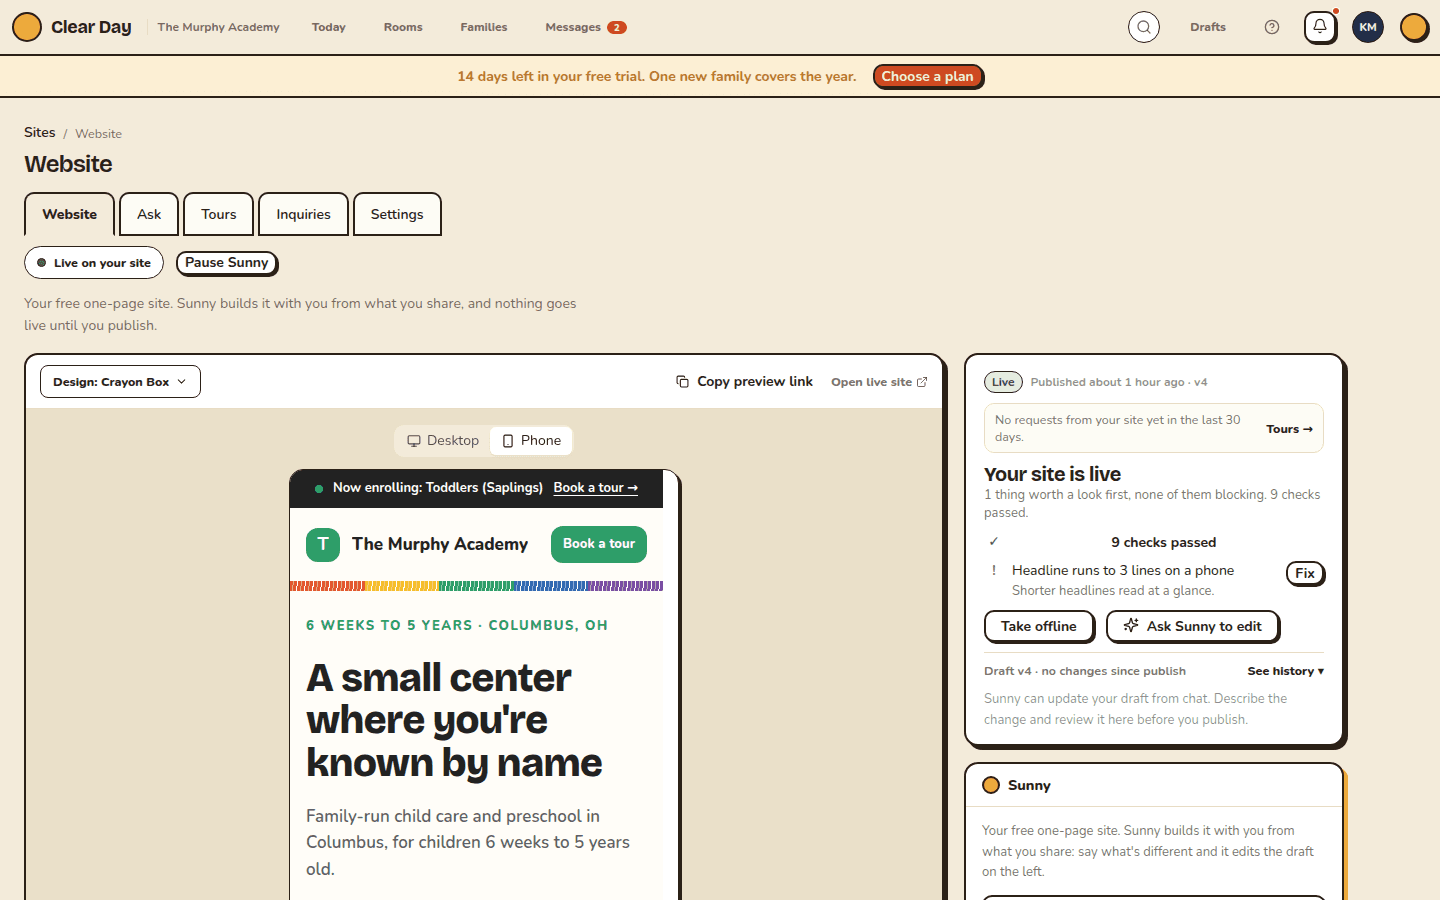The width and height of the screenshot is (1440, 900).
Task: Click external link icon next to Open live site
Action: 922,382
